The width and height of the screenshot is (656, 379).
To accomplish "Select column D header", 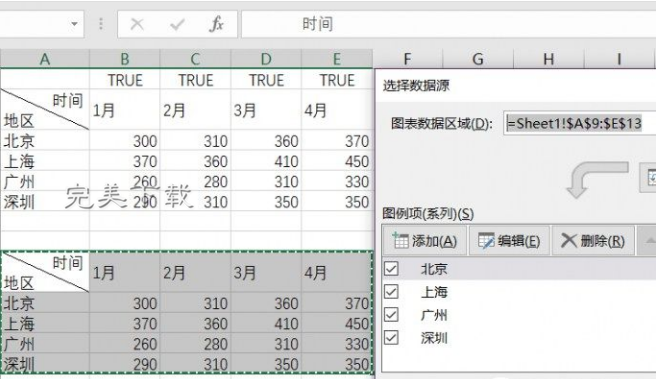I will point(266,59).
